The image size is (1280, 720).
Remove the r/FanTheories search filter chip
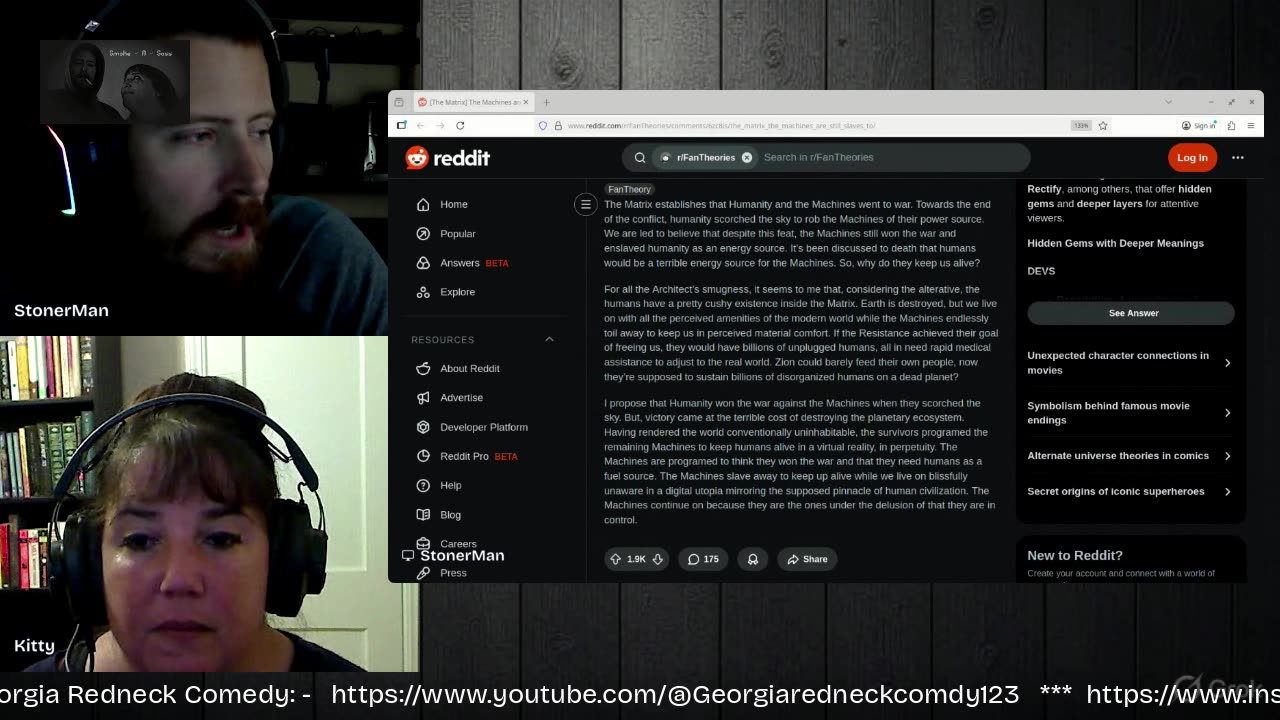[x=746, y=157]
